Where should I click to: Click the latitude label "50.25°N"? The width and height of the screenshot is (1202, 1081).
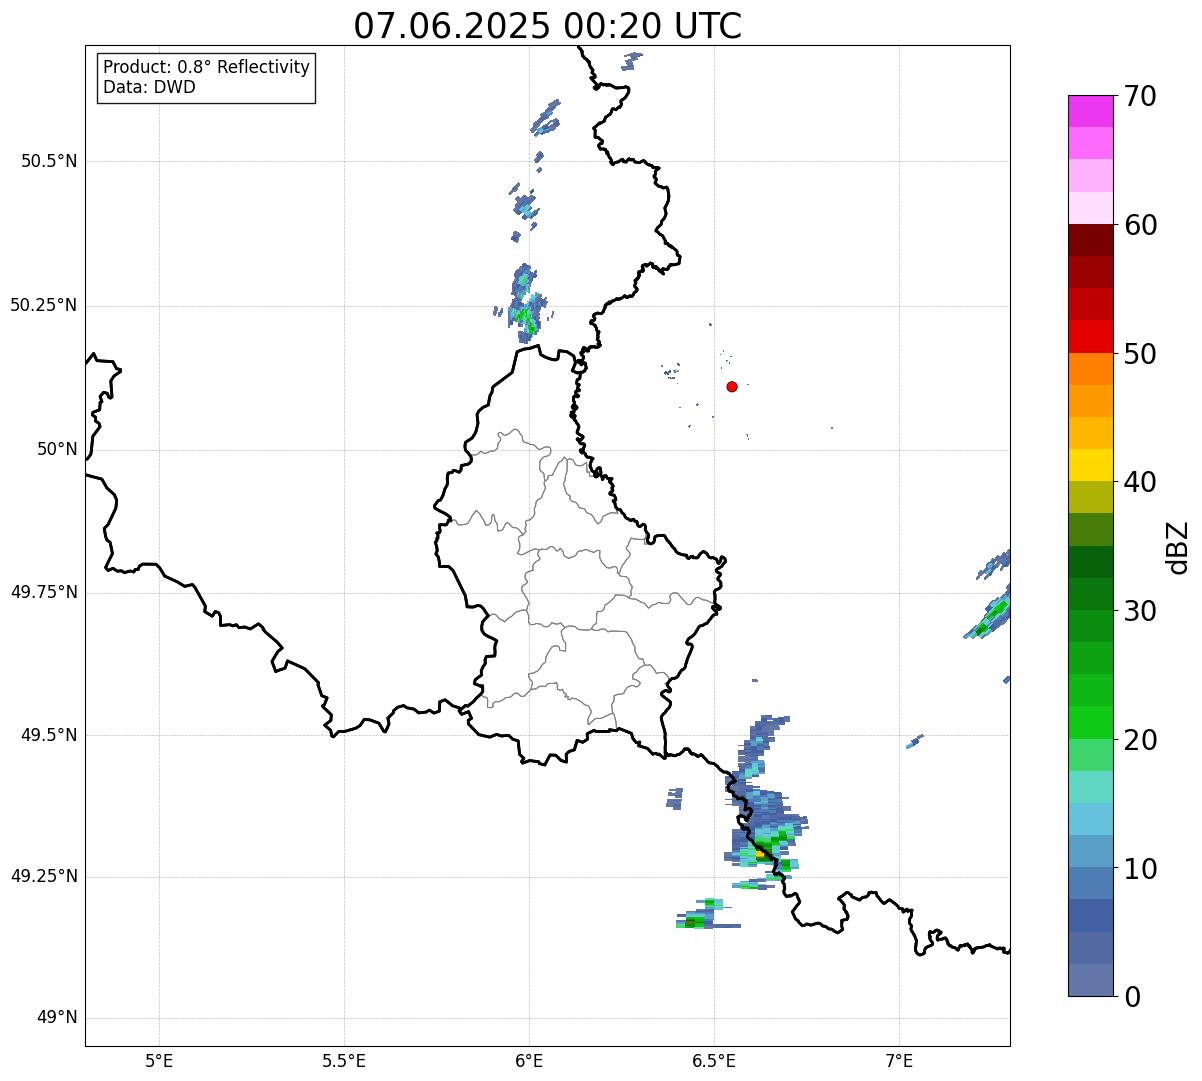point(44,305)
